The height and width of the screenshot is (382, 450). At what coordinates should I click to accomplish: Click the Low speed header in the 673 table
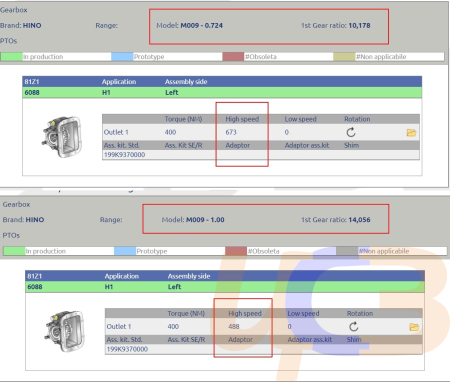pyautogui.click(x=300, y=119)
